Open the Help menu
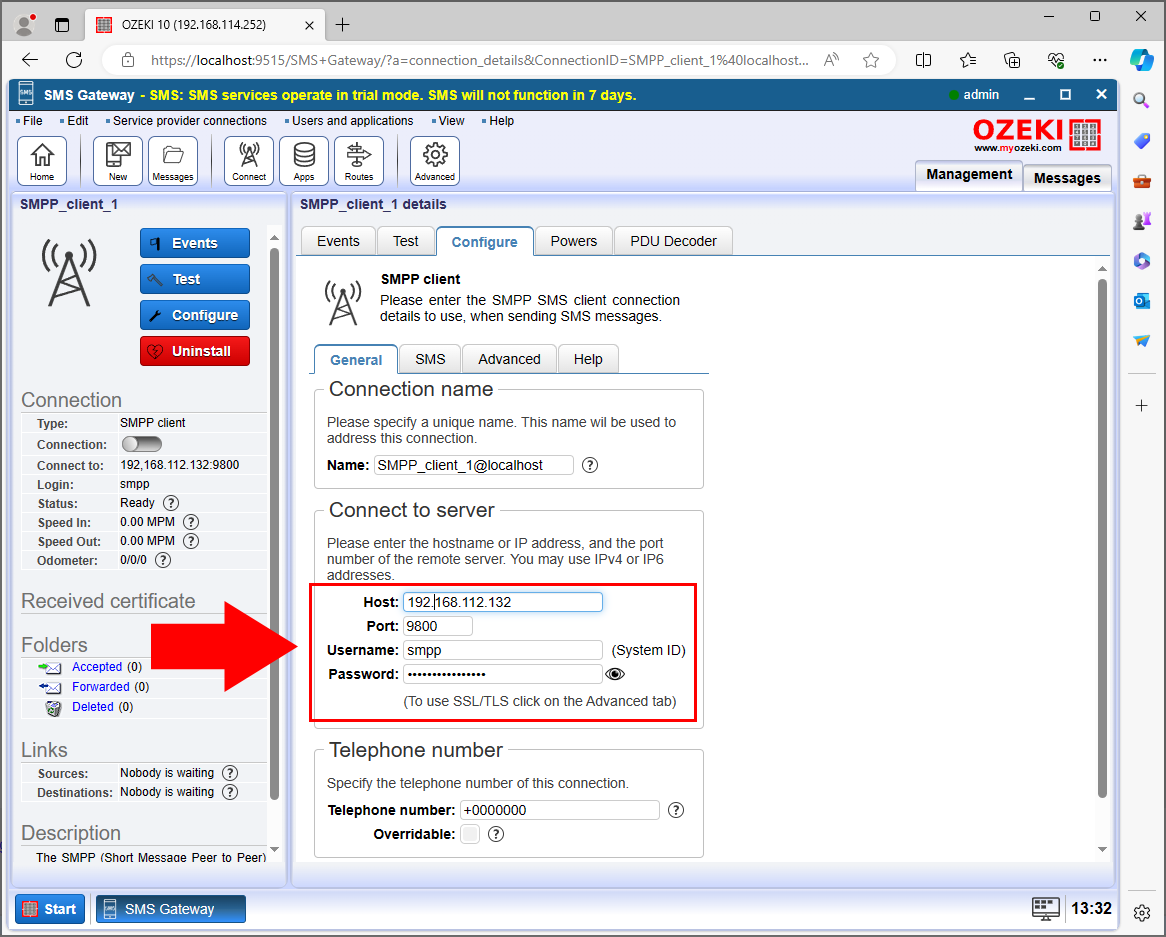The height and width of the screenshot is (937, 1166). (501, 120)
